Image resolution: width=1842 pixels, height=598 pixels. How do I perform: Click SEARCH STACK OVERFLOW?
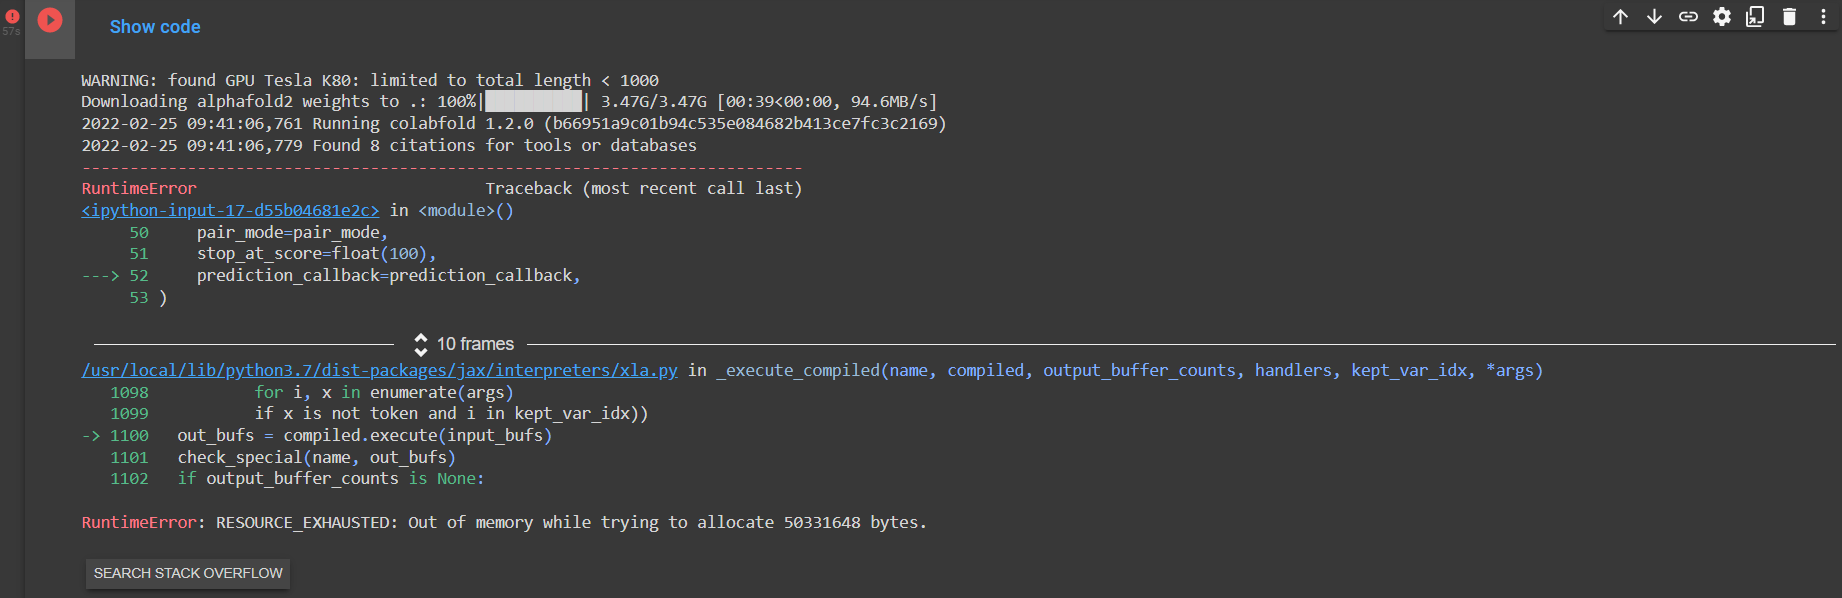(x=187, y=573)
